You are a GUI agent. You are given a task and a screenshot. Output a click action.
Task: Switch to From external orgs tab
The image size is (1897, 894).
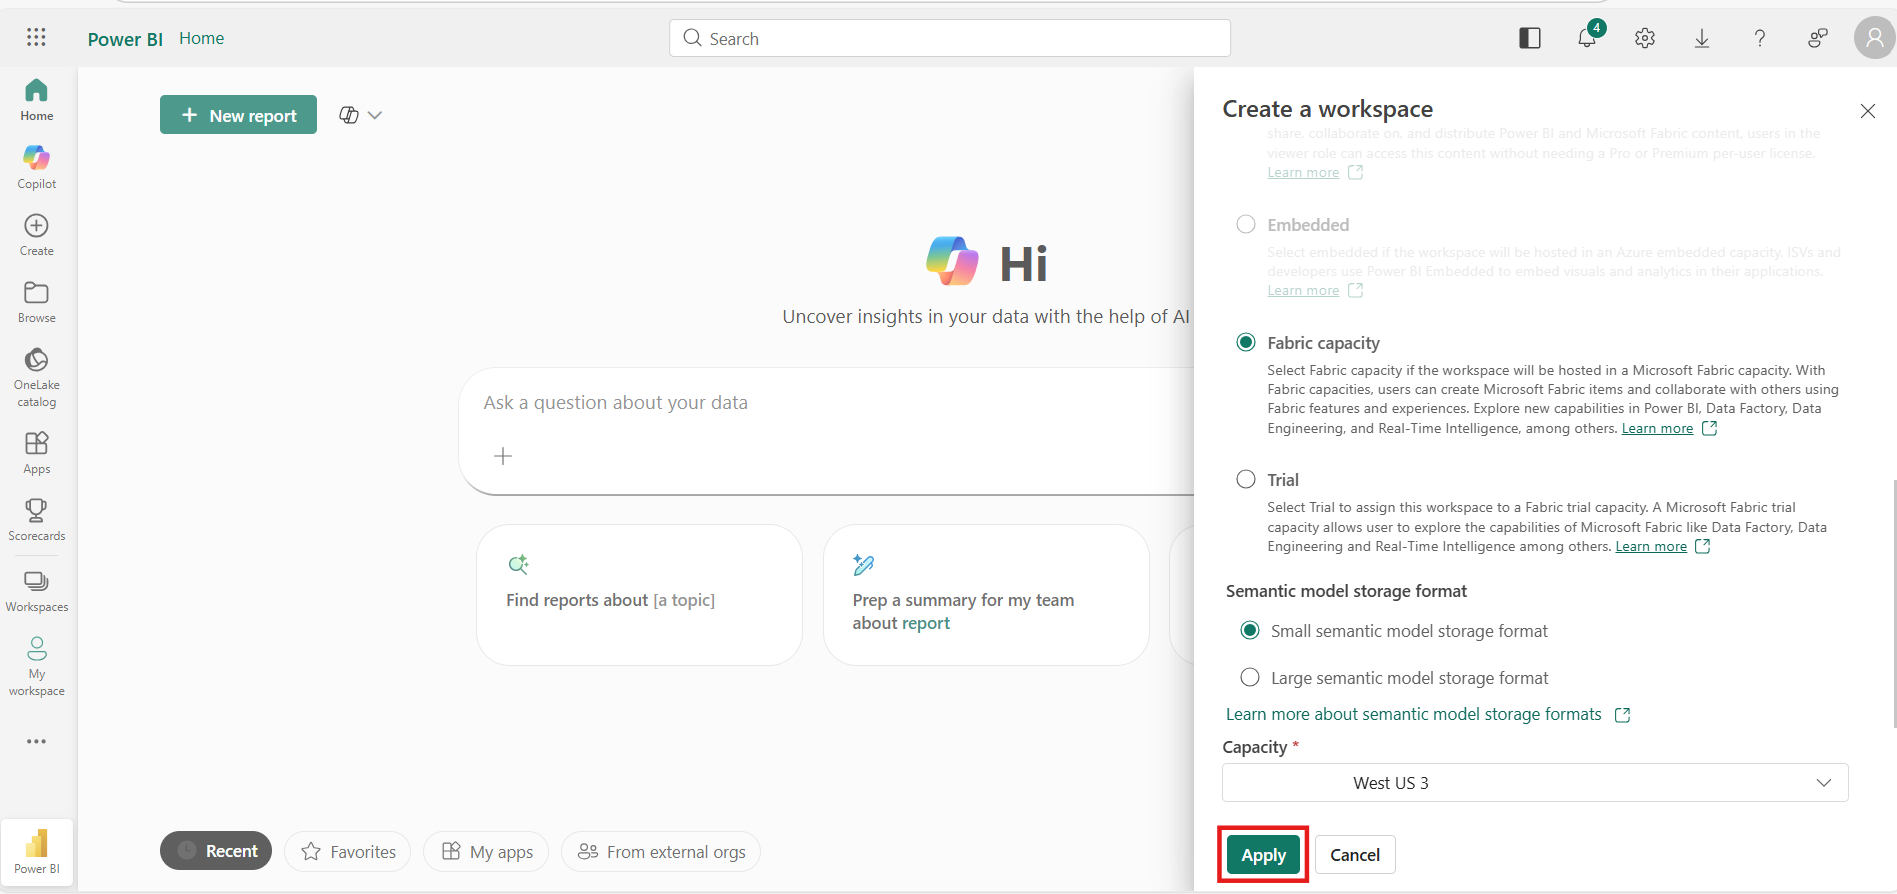click(x=661, y=851)
